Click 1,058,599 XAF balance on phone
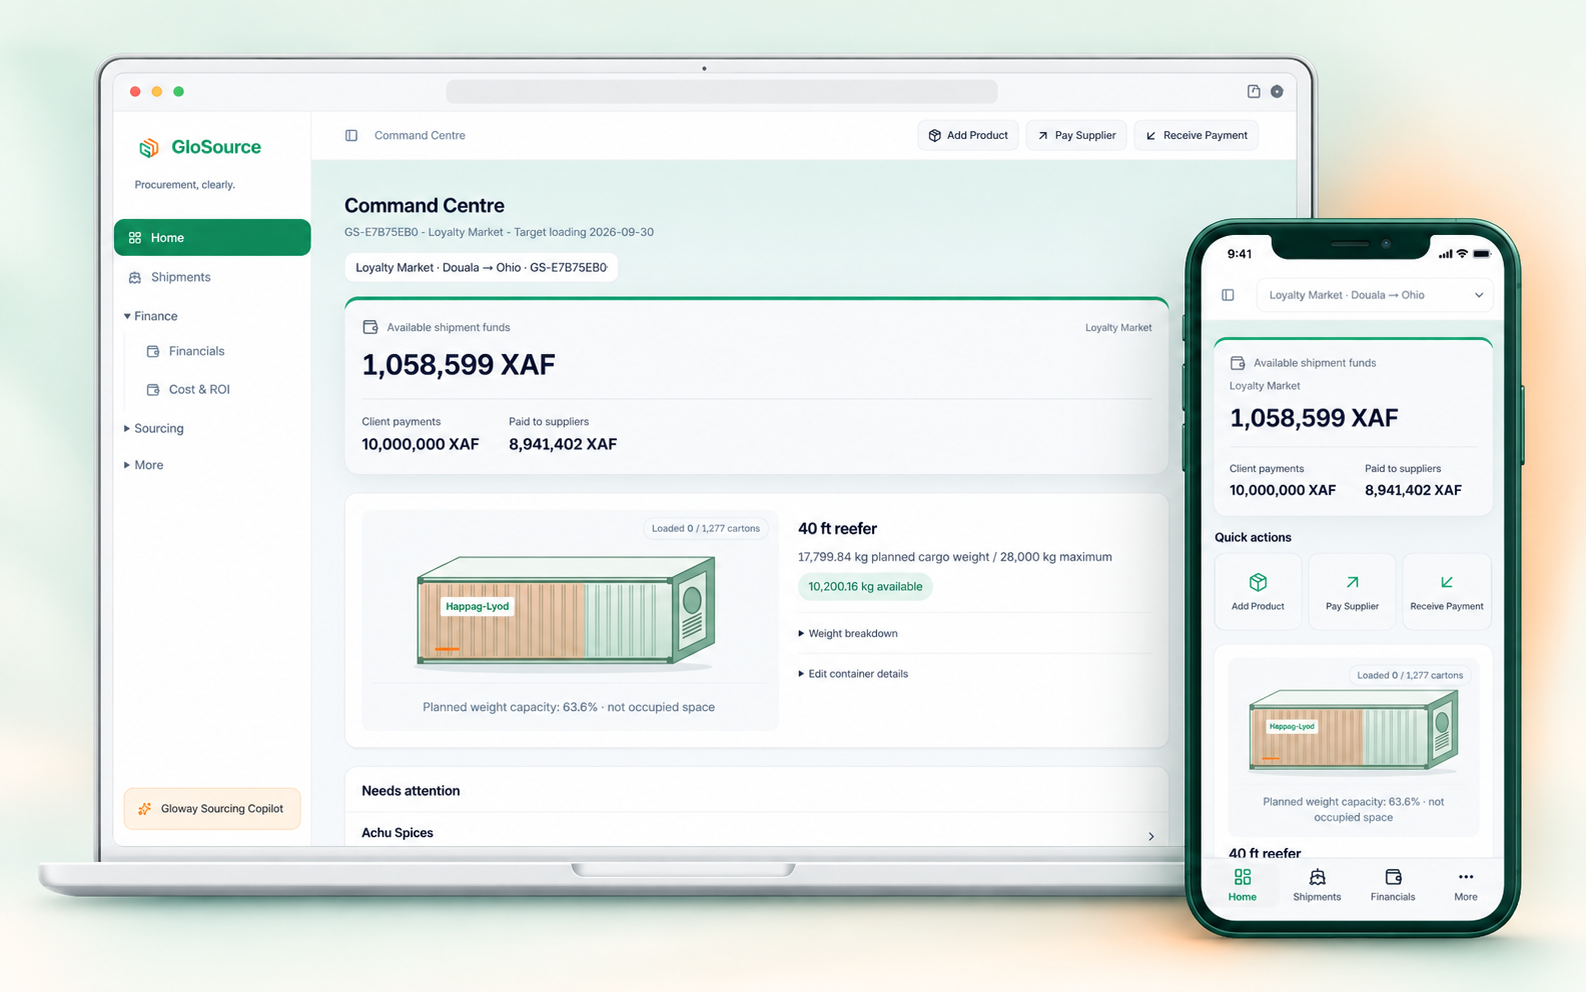The image size is (1586, 992). 1314,418
